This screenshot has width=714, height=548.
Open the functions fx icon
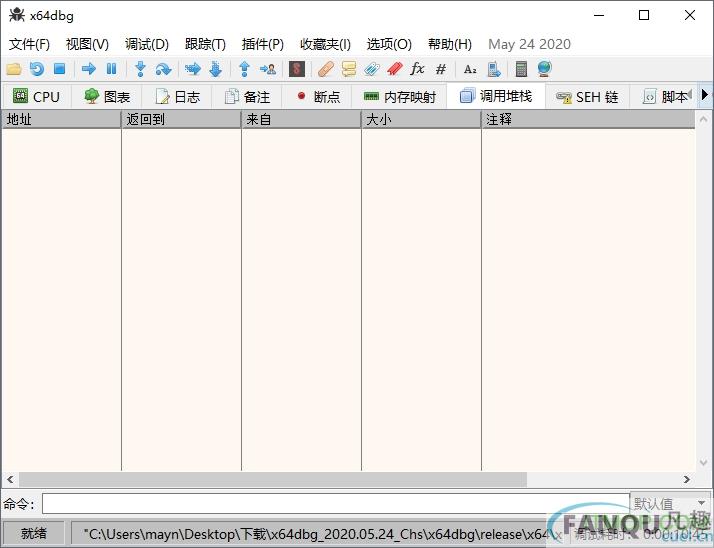point(417,69)
